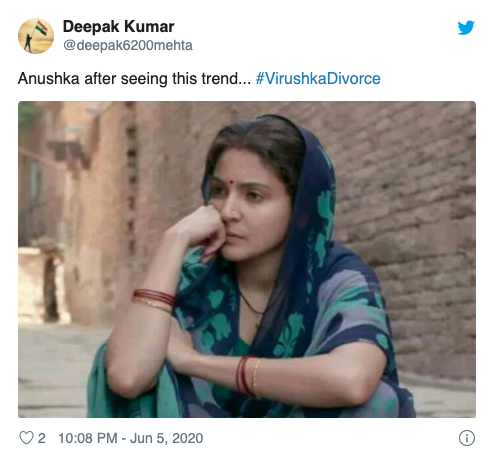
Task: Open Deepak Kumar's profile avatar
Action: click(36, 36)
